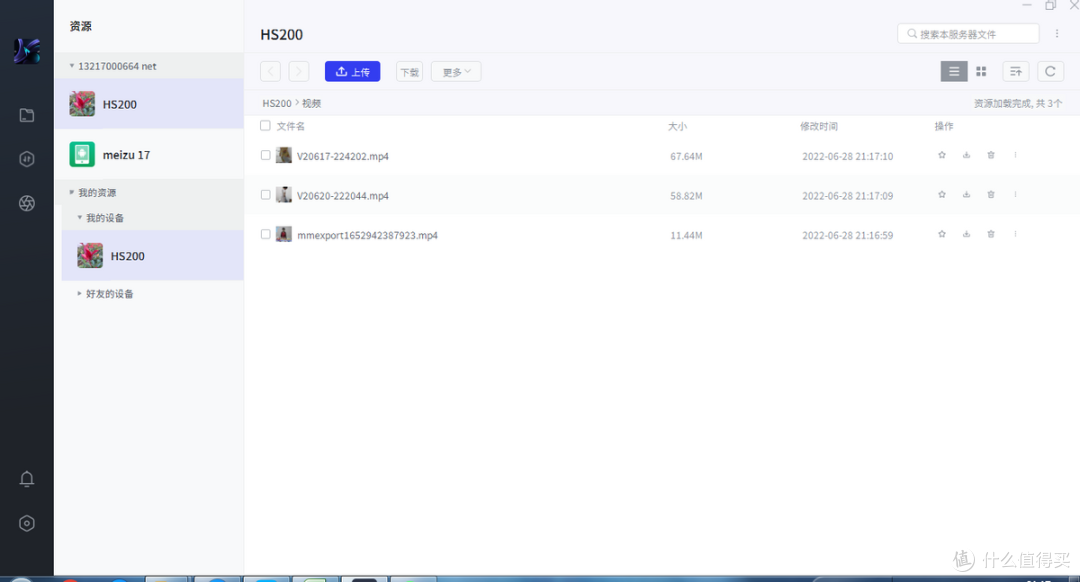Sort by the 文件名 column header
Viewport: 1080px width, 582px height.
point(291,126)
